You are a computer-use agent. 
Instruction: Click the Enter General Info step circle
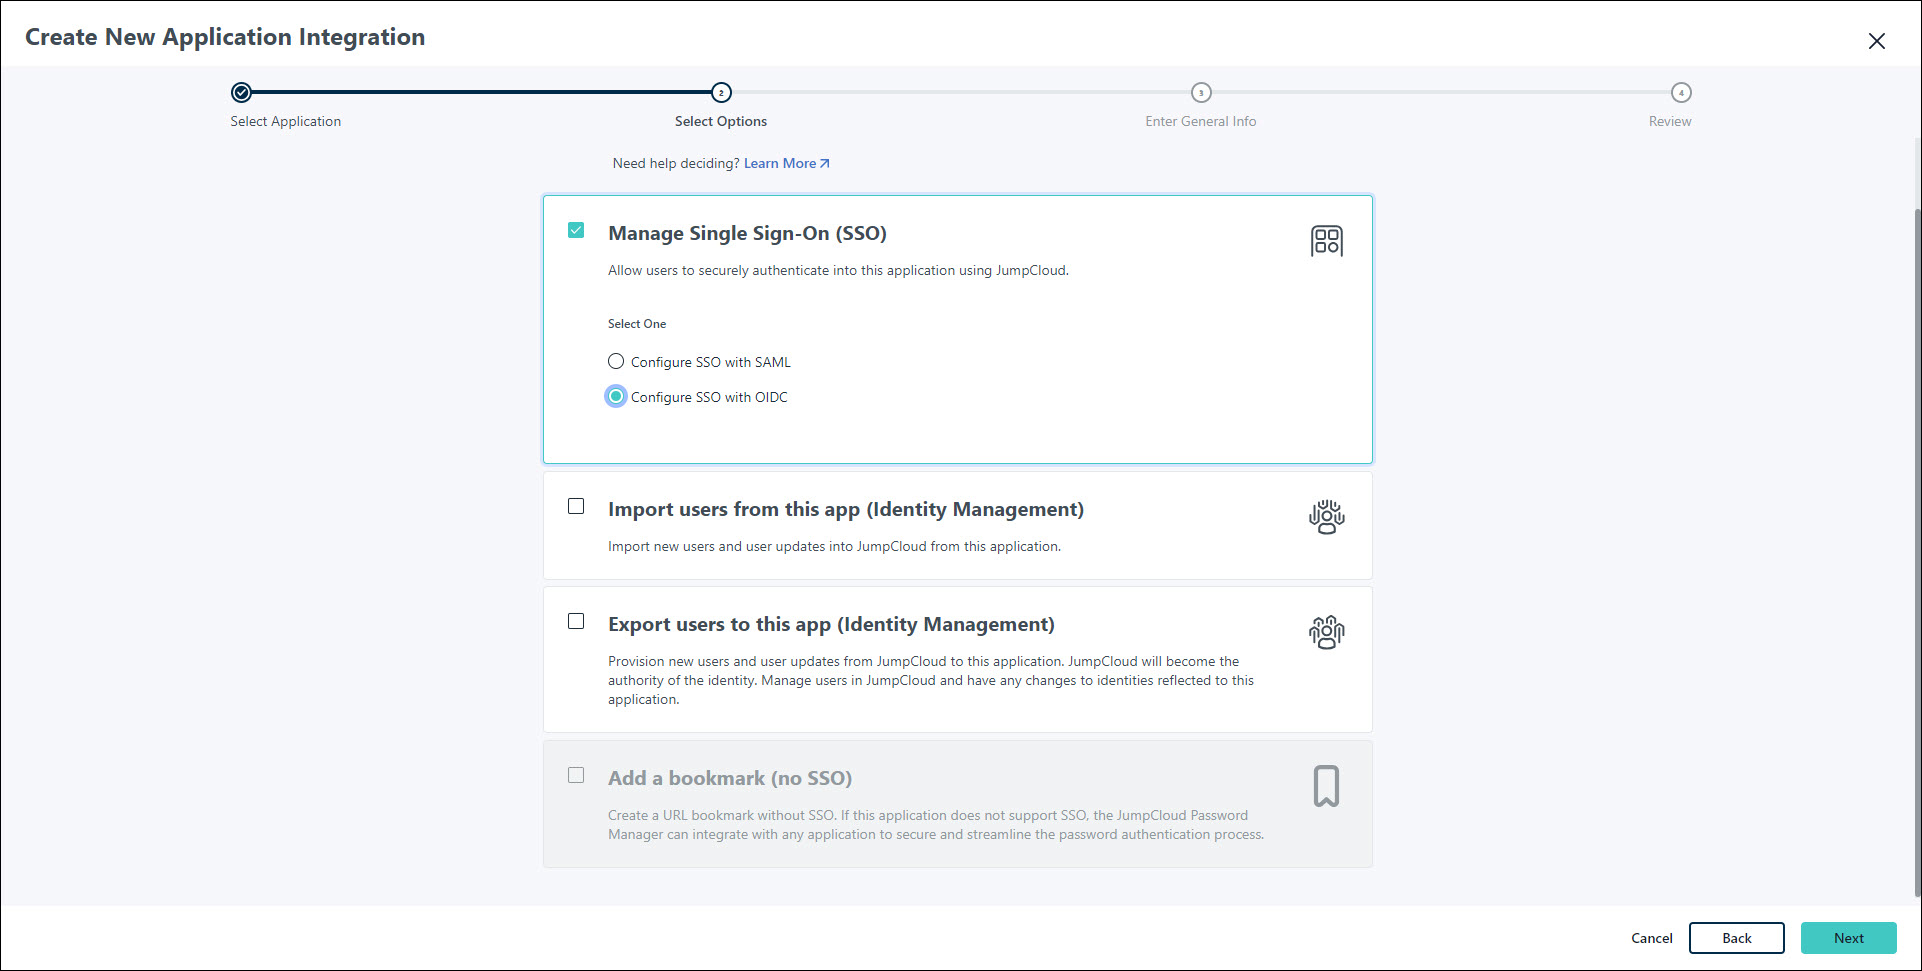[x=1201, y=93]
